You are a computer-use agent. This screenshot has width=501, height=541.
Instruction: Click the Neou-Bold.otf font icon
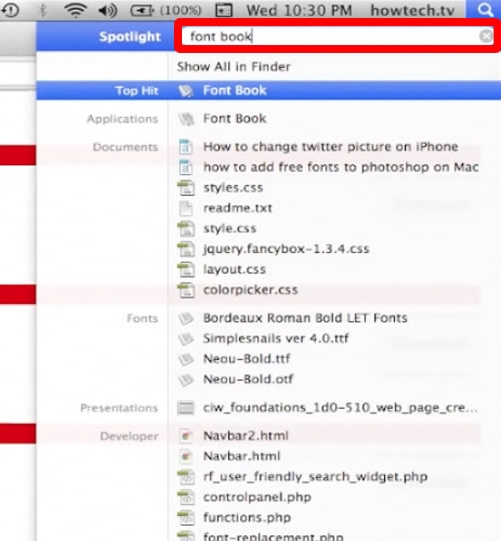click(186, 380)
